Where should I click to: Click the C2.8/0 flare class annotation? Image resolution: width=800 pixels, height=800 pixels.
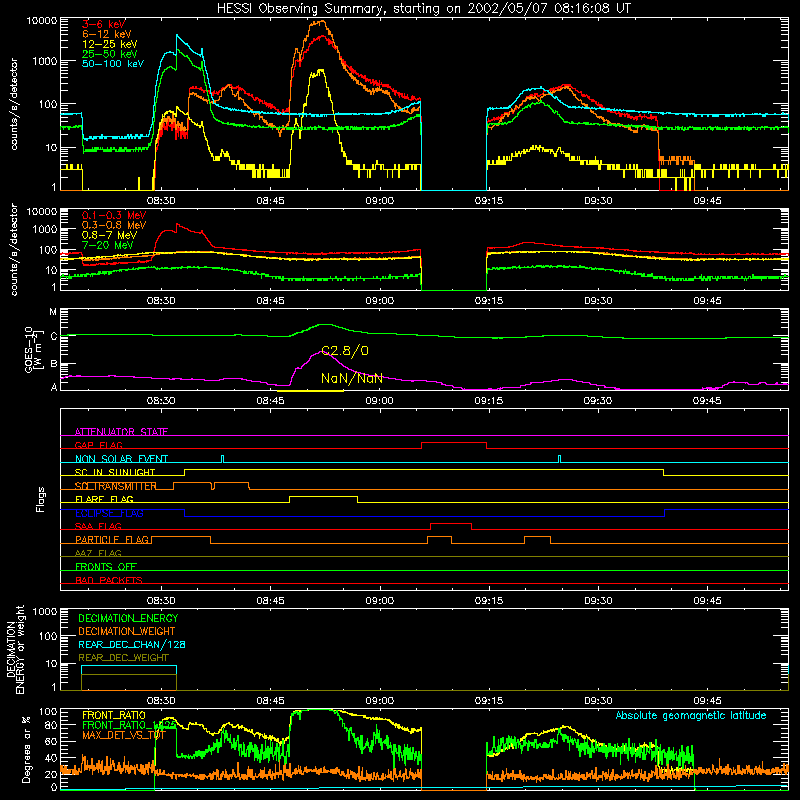tap(345, 351)
